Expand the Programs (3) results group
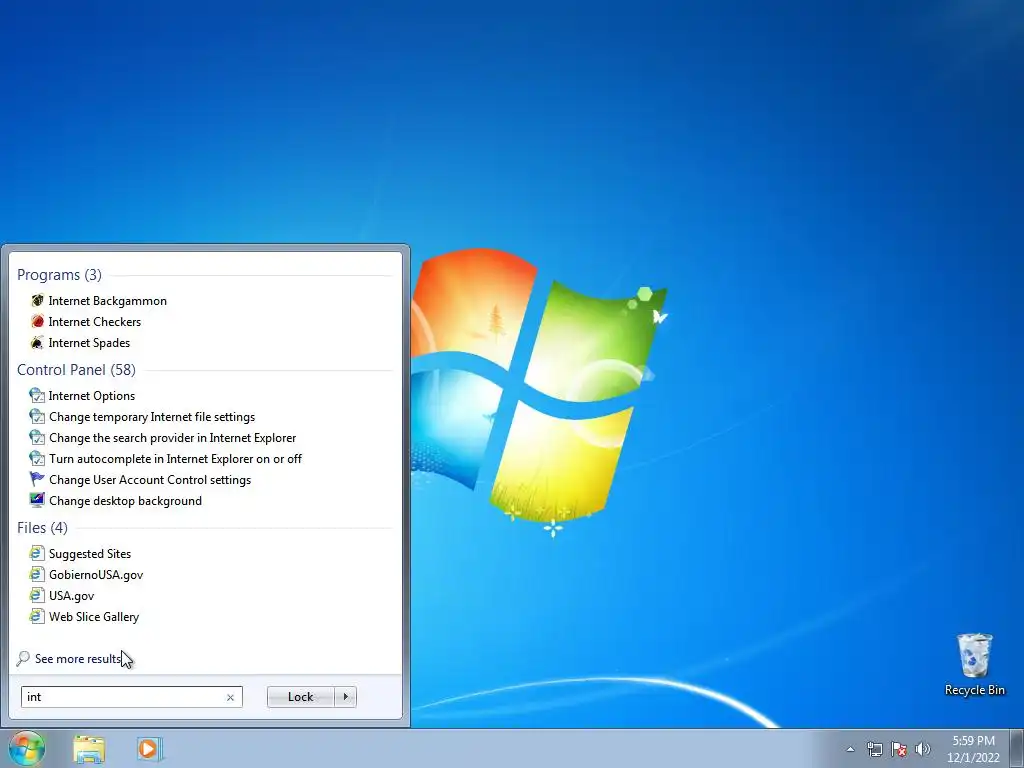 coord(59,275)
